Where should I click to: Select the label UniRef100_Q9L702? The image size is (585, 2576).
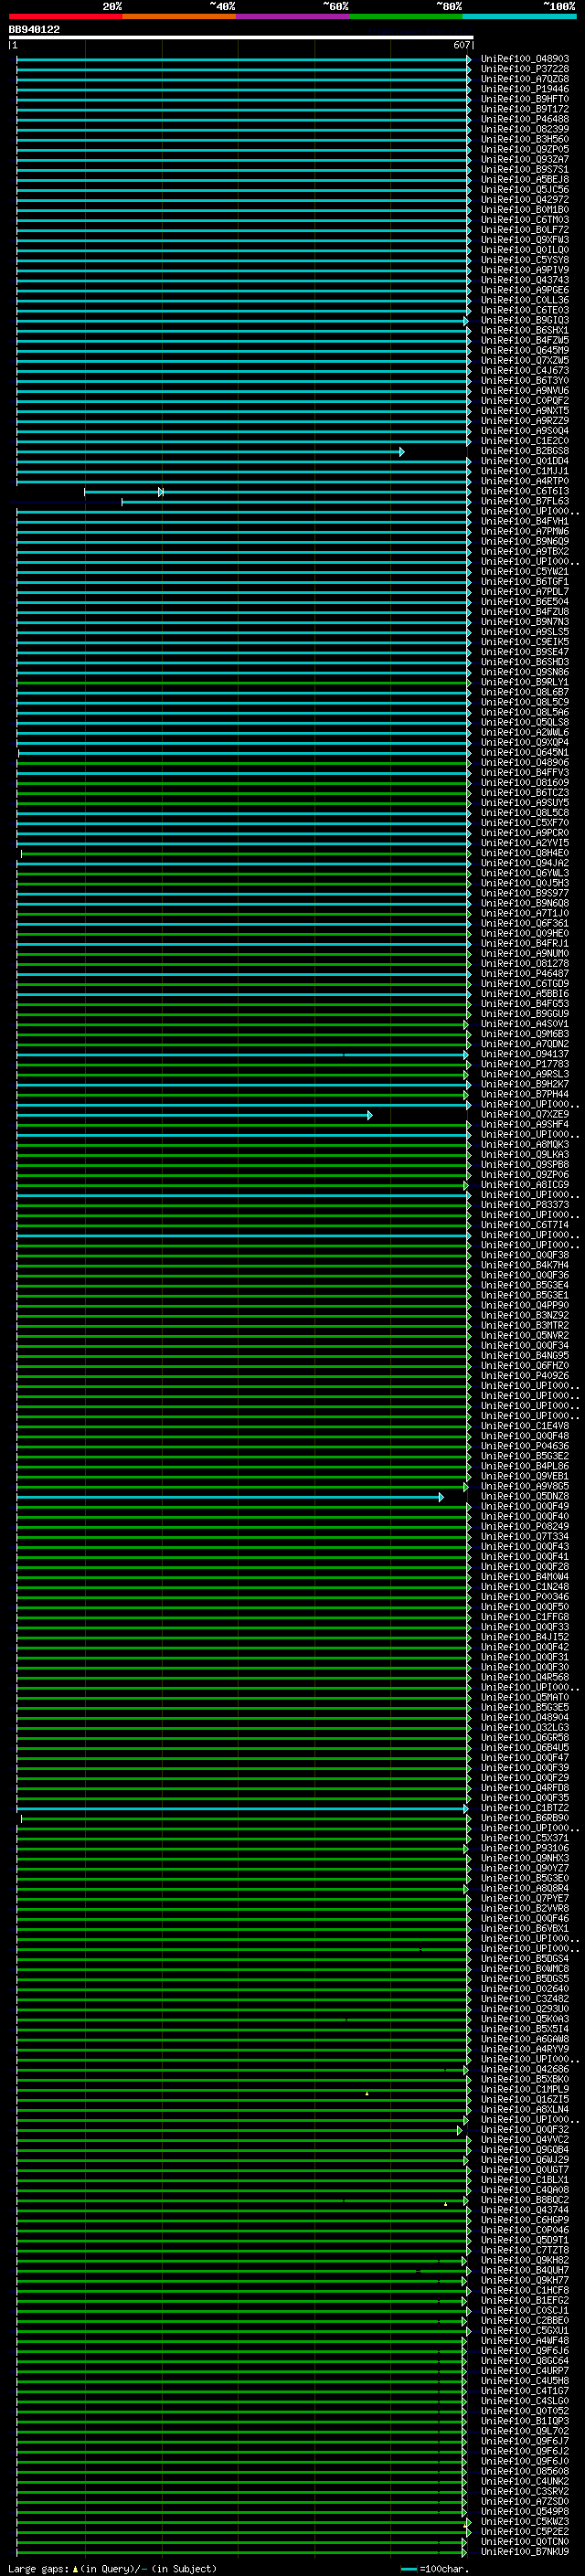[x=524, y=2431]
